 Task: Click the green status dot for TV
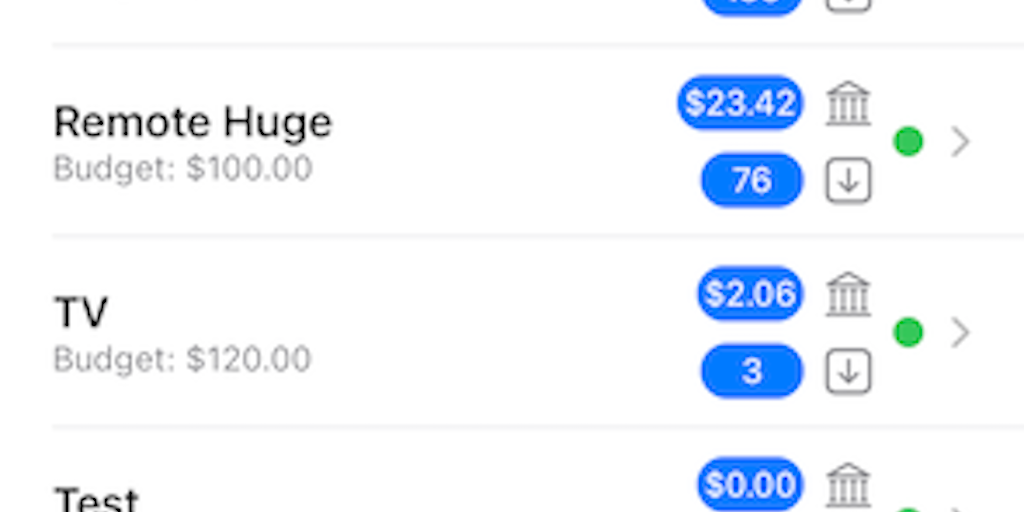(x=908, y=332)
